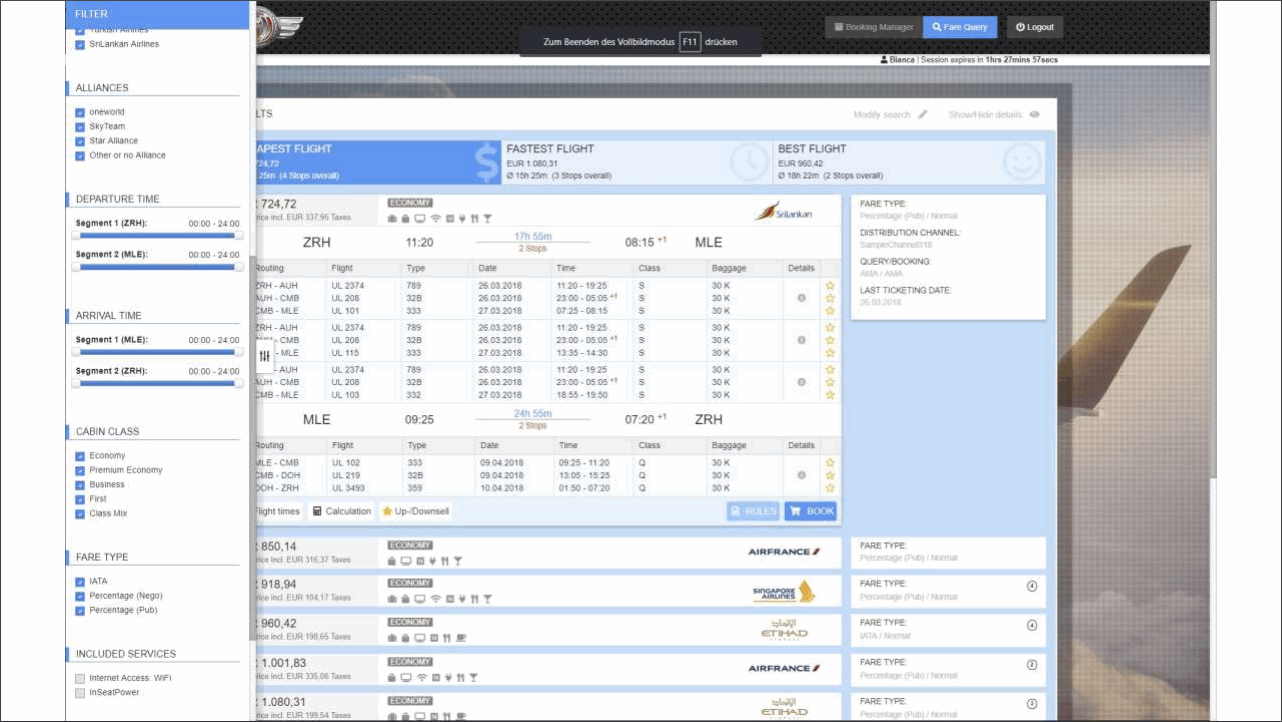Expand the Singapore Airlines fare type options
1282x722 pixels.
[1032, 587]
